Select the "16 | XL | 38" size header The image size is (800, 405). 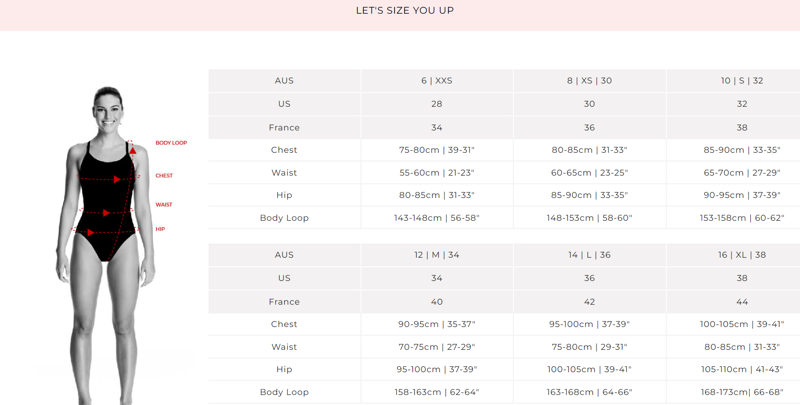pyautogui.click(x=742, y=255)
